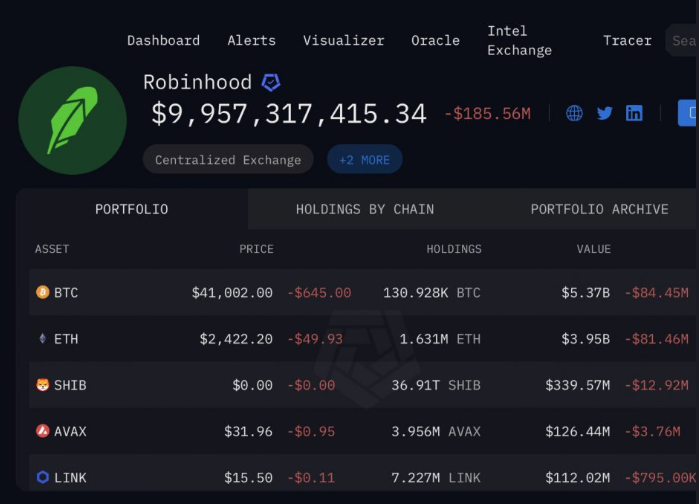Viewport: 699px width, 504px height.
Task: Expand the +2 MORE tags
Action: (x=365, y=160)
